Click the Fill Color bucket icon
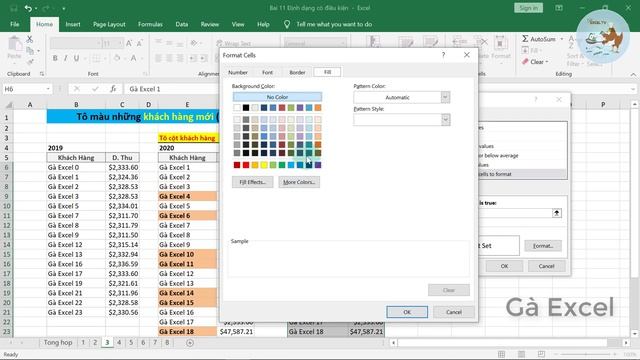The width and height of the screenshot is (640, 360). [x=117, y=58]
